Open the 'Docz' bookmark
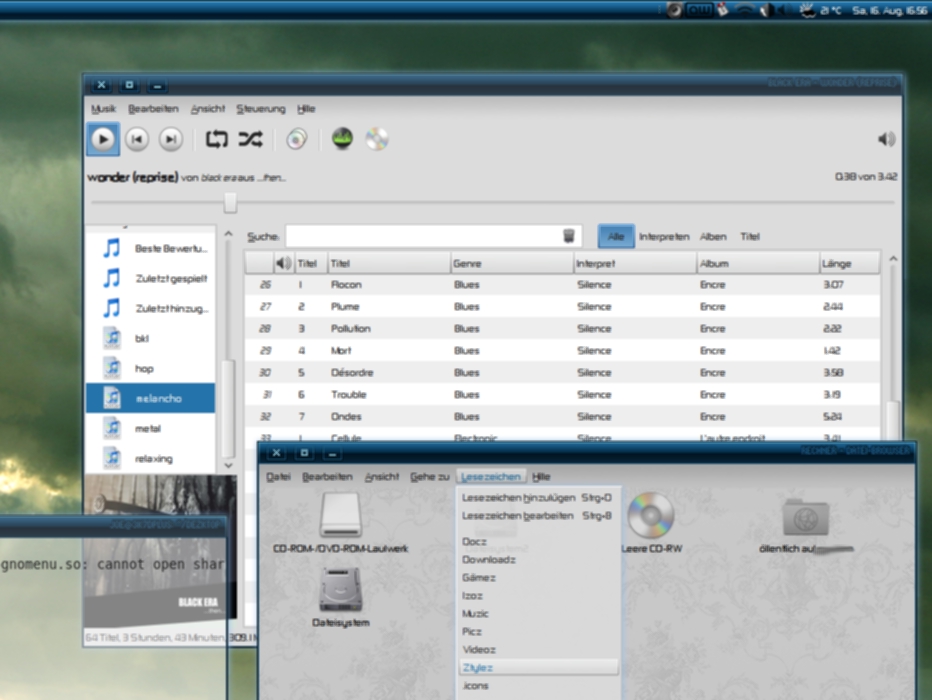The height and width of the screenshot is (700, 932). click(537, 541)
